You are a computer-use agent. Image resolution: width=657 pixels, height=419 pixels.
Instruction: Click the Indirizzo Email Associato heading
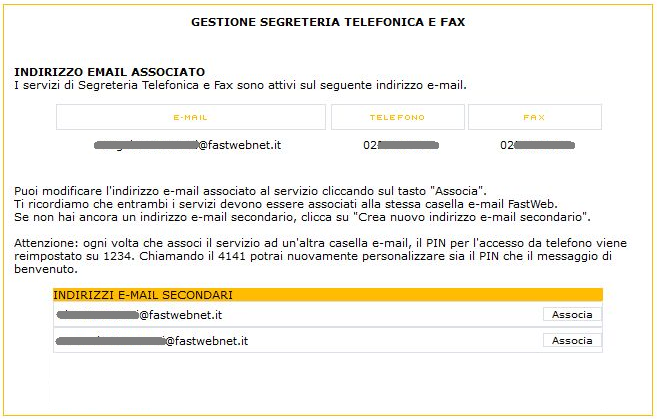(110, 72)
